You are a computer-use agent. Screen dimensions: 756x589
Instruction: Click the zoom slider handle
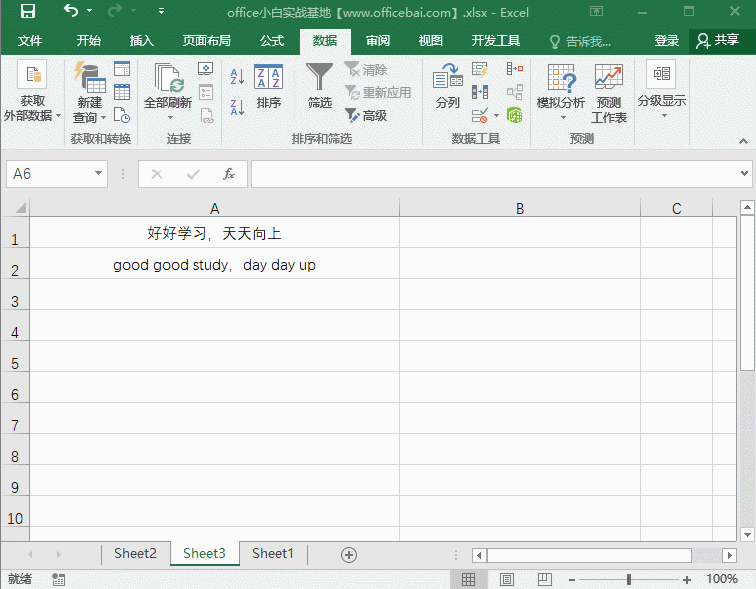[x=629, y=579]
